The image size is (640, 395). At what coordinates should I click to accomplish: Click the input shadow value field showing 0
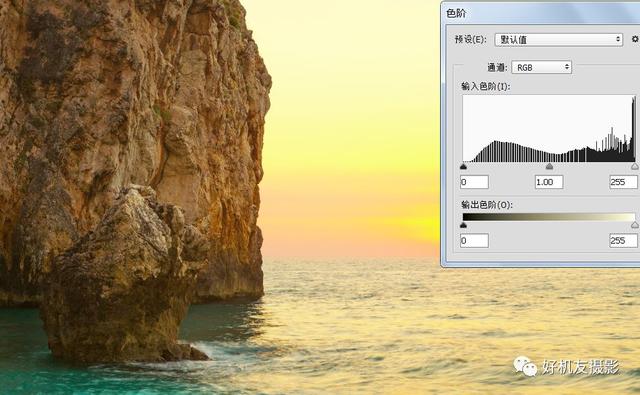[x=474, y=182]
